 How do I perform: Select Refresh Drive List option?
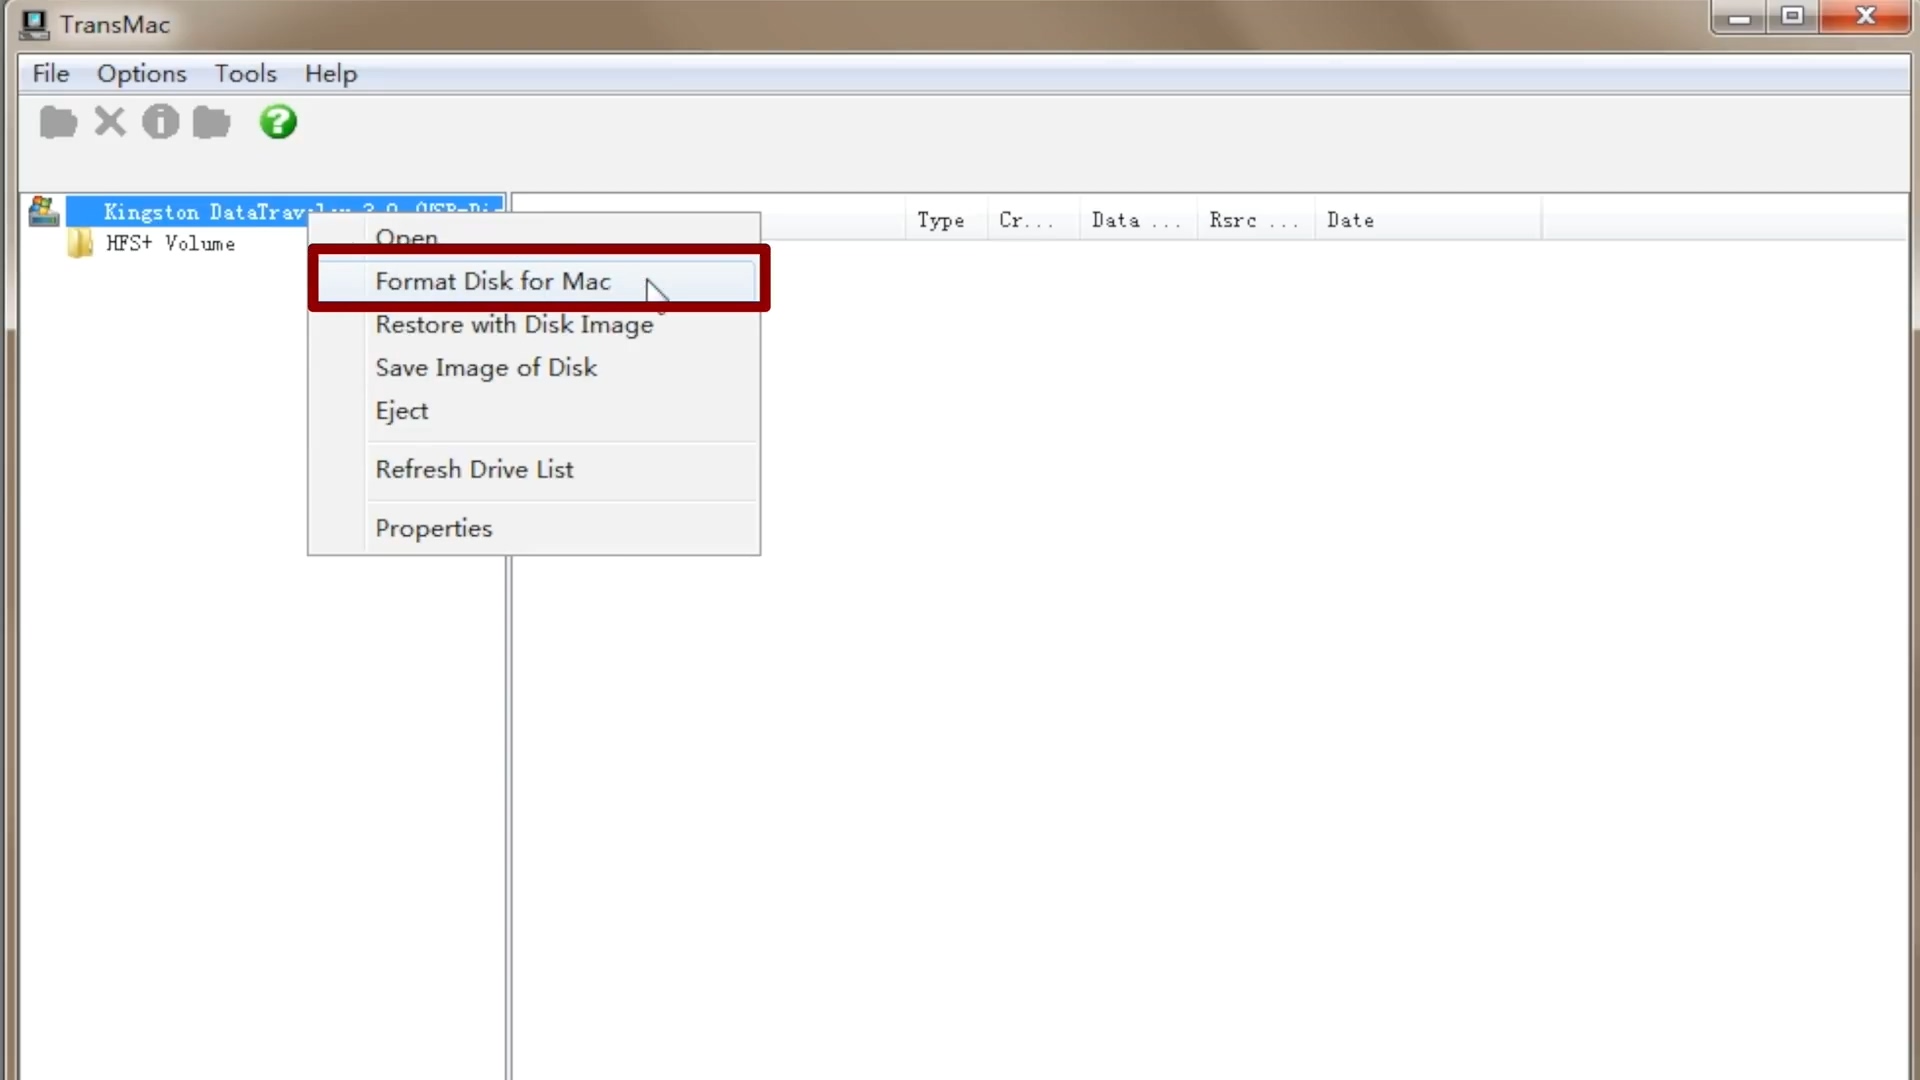pos(474,470)
